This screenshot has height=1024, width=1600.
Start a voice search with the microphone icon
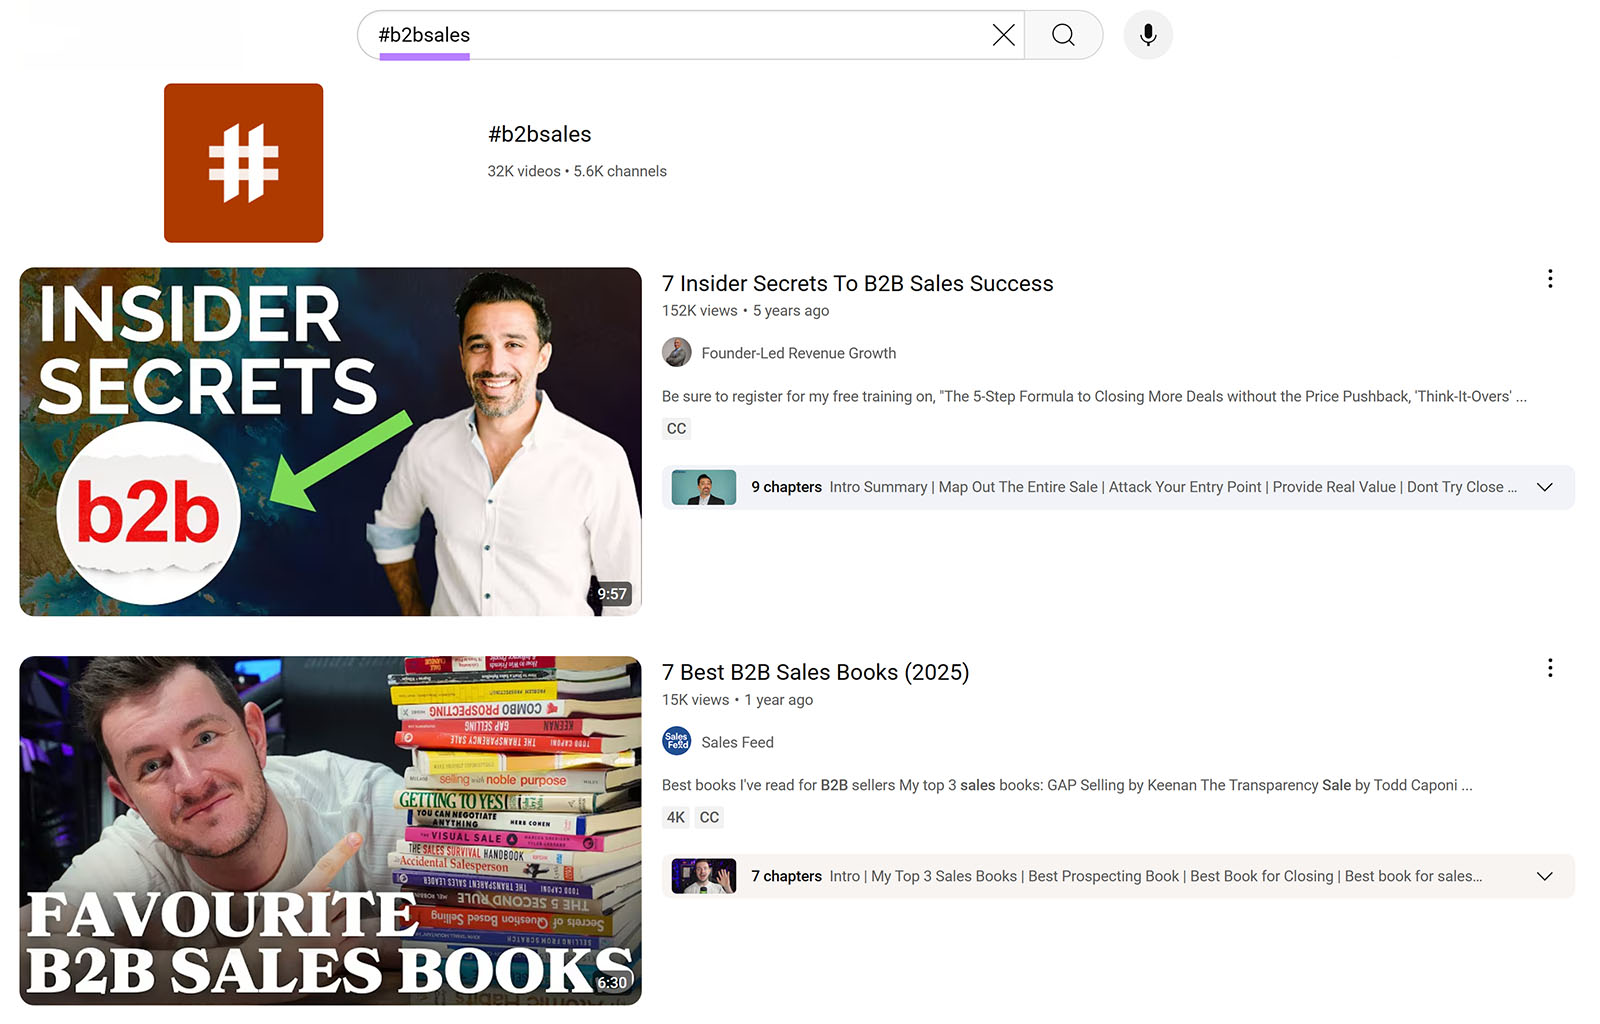tap(1147, 34)
